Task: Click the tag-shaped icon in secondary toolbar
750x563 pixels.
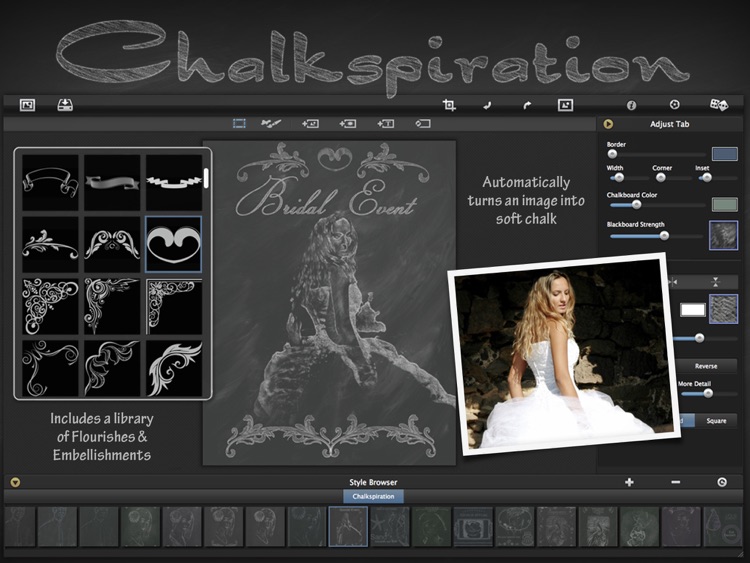Action: point(423,124)
